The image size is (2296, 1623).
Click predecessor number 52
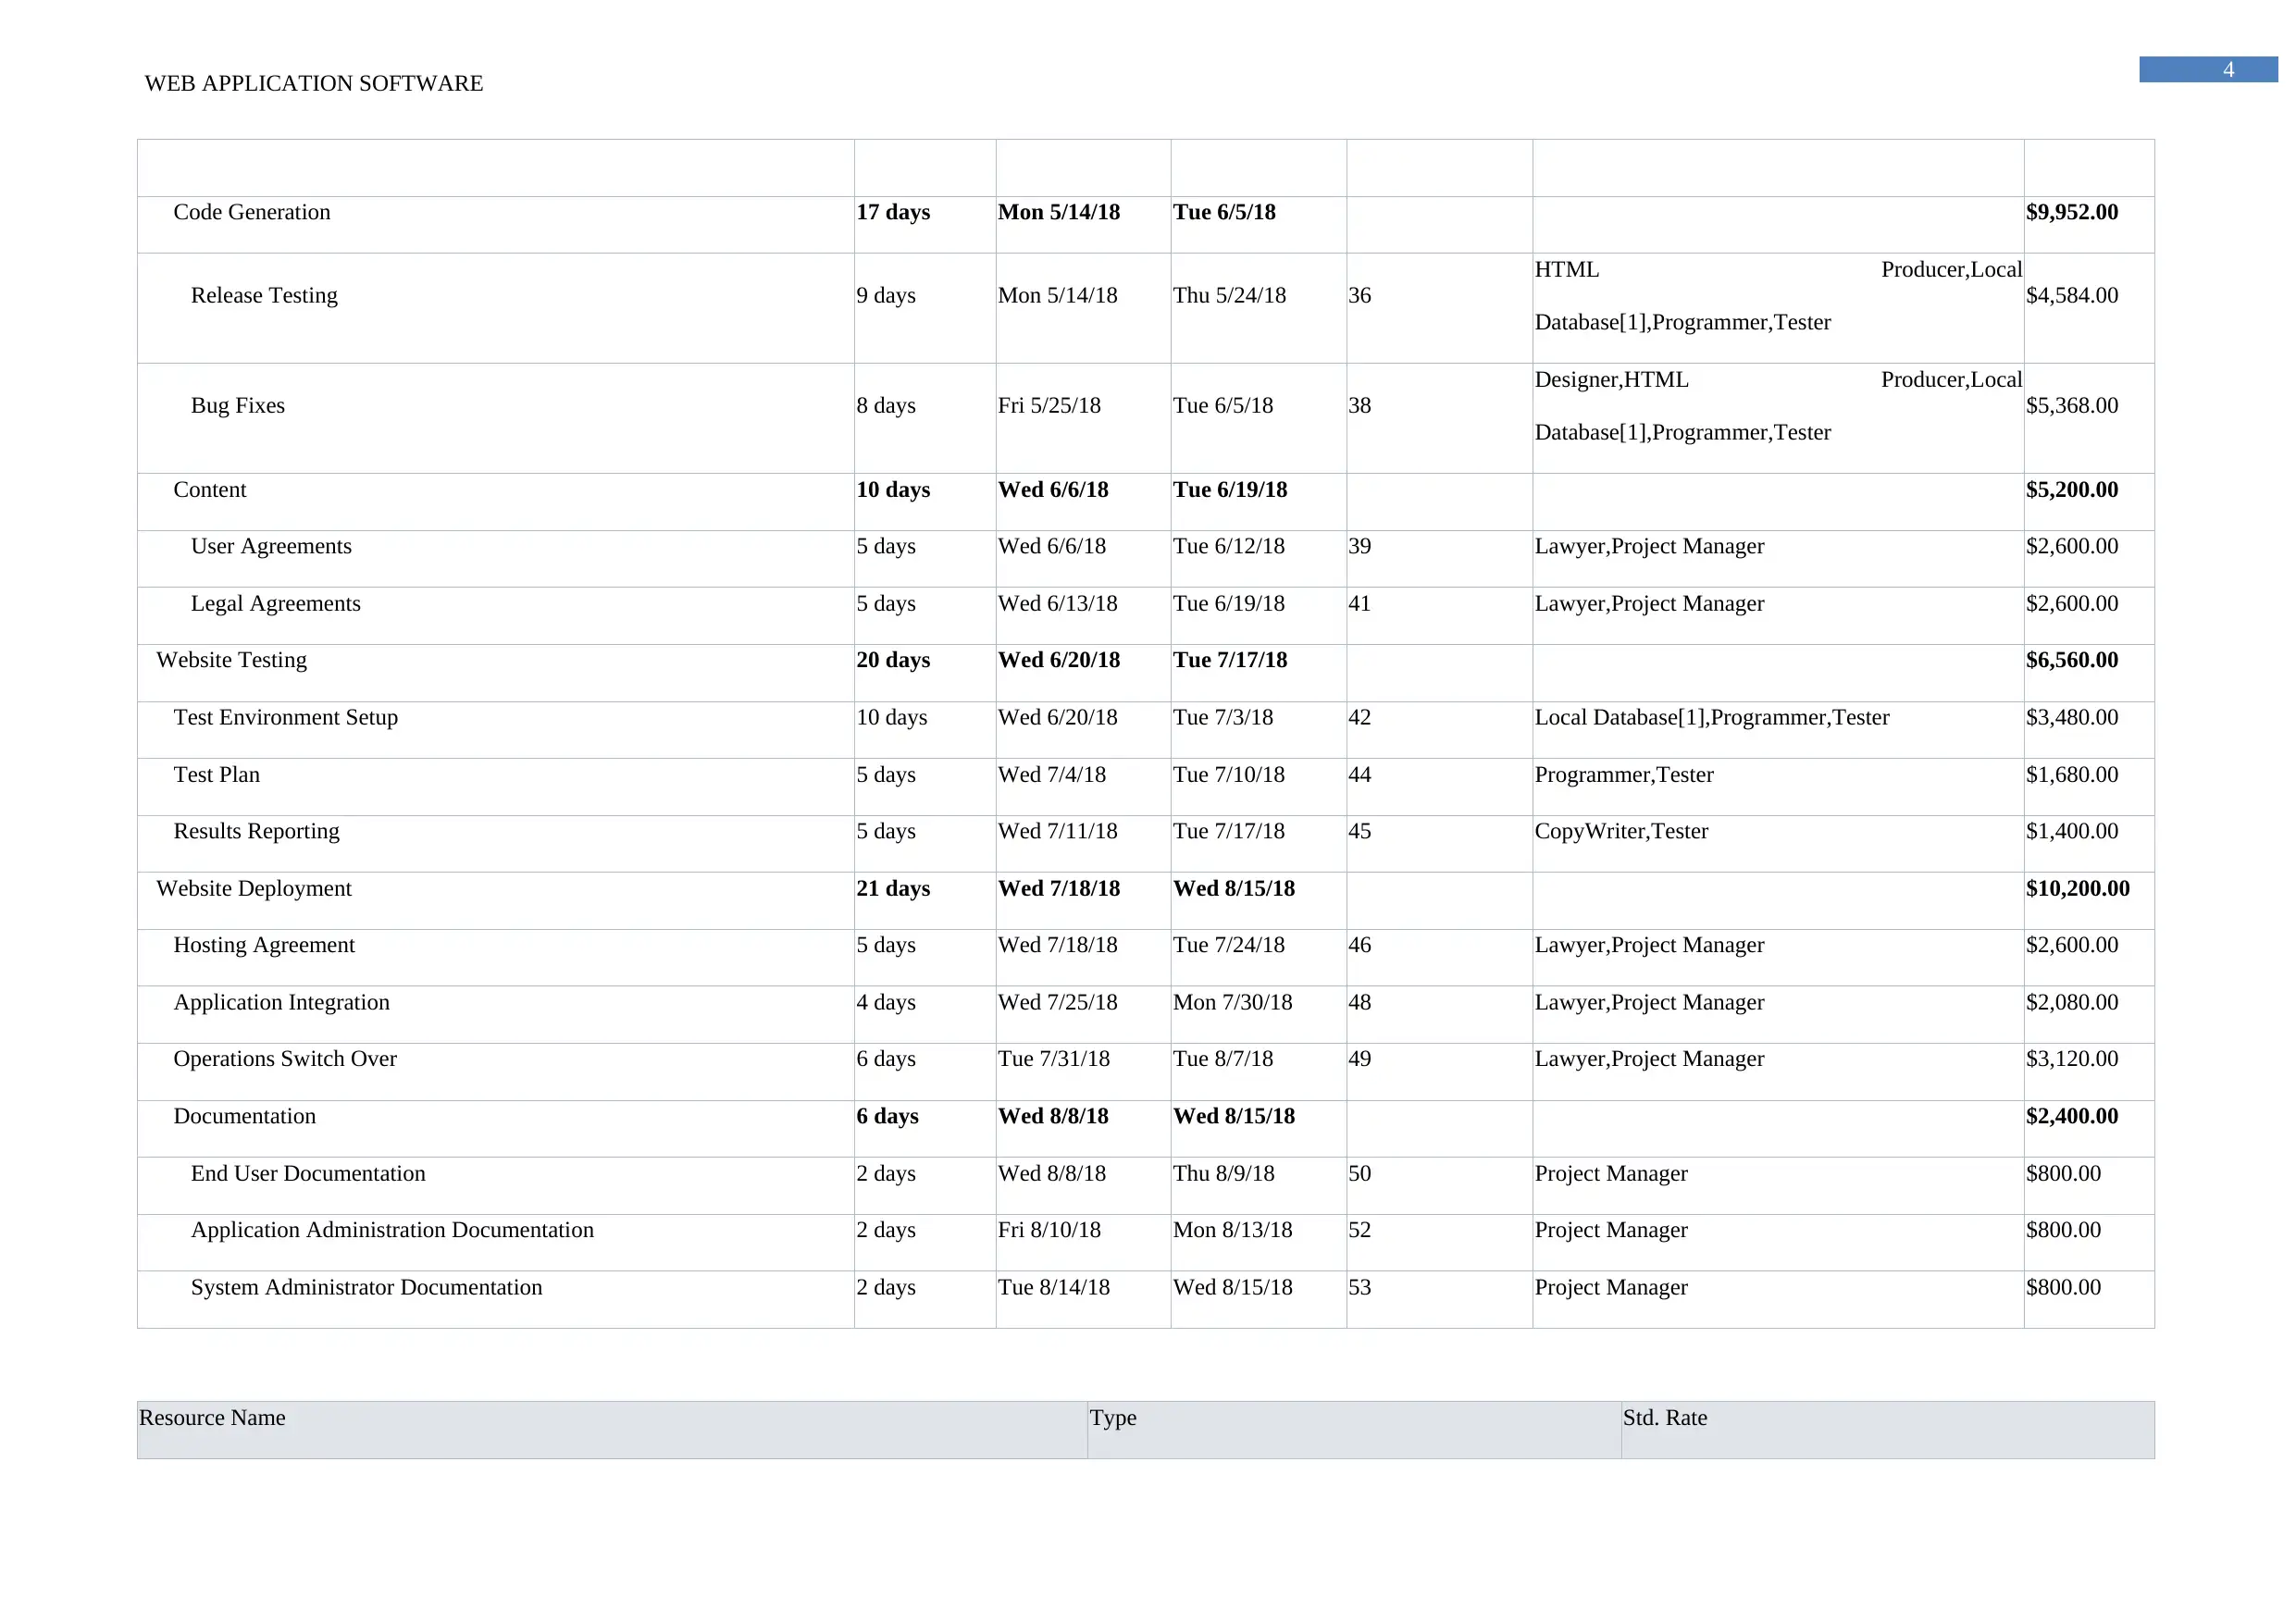(x=1360, y=1229)
